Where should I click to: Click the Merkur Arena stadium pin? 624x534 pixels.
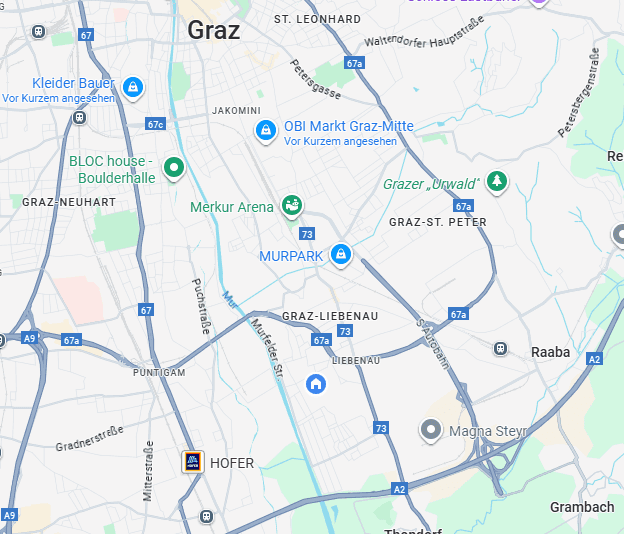292,205
